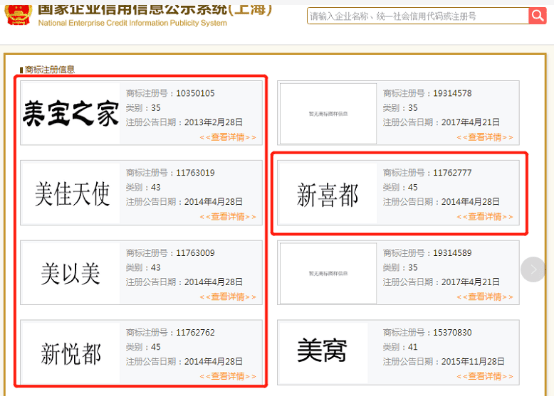Open details link for trademark 19314589
The width and height of the screenshot is (554, 397).
[485, 297]
